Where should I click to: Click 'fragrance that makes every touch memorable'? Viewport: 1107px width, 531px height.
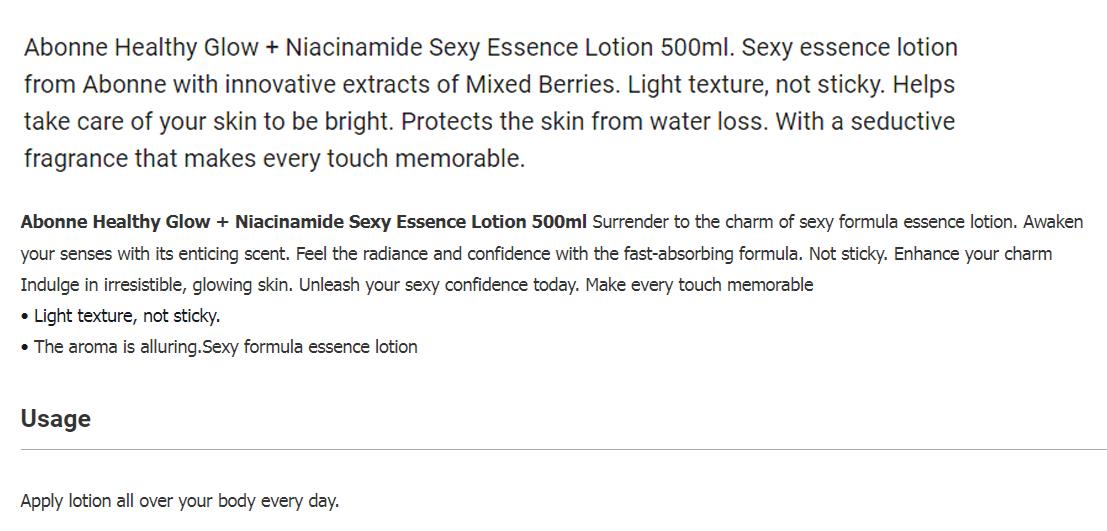coord(275,158)
